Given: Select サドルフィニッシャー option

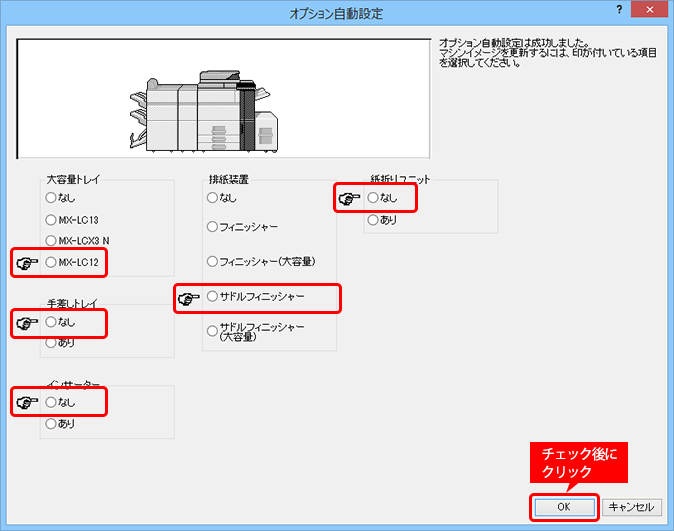Looking at the screenshot, I should click(x=212, y=297).
